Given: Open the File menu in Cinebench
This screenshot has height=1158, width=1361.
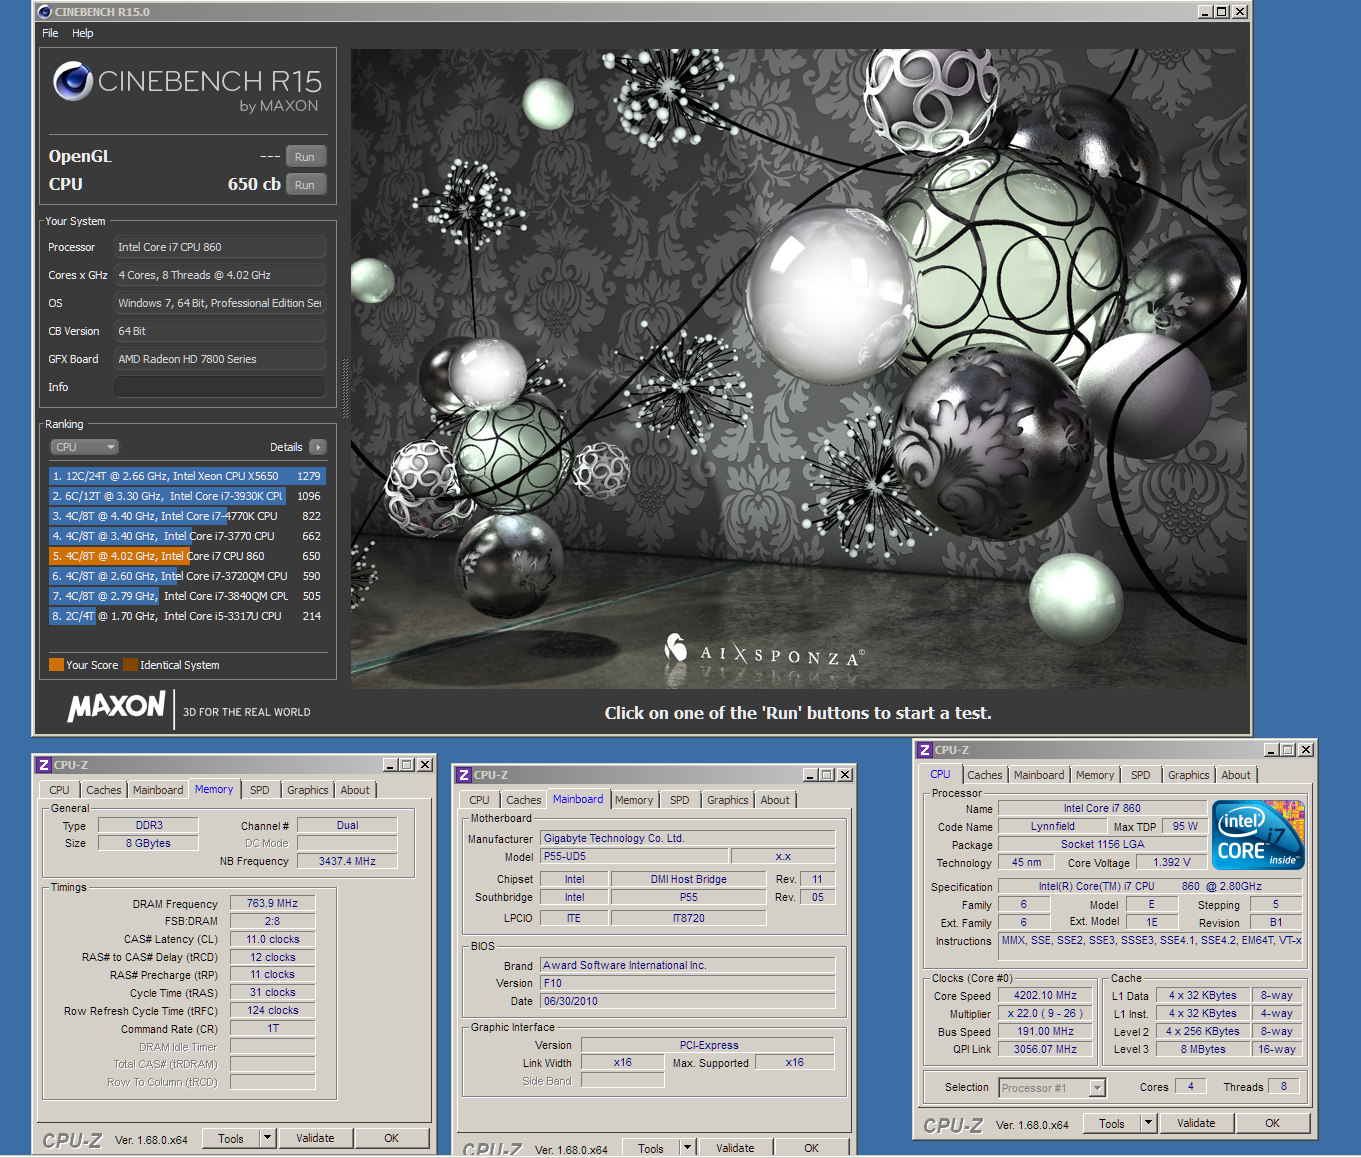Looking at the screenshot, I should 50,33.
